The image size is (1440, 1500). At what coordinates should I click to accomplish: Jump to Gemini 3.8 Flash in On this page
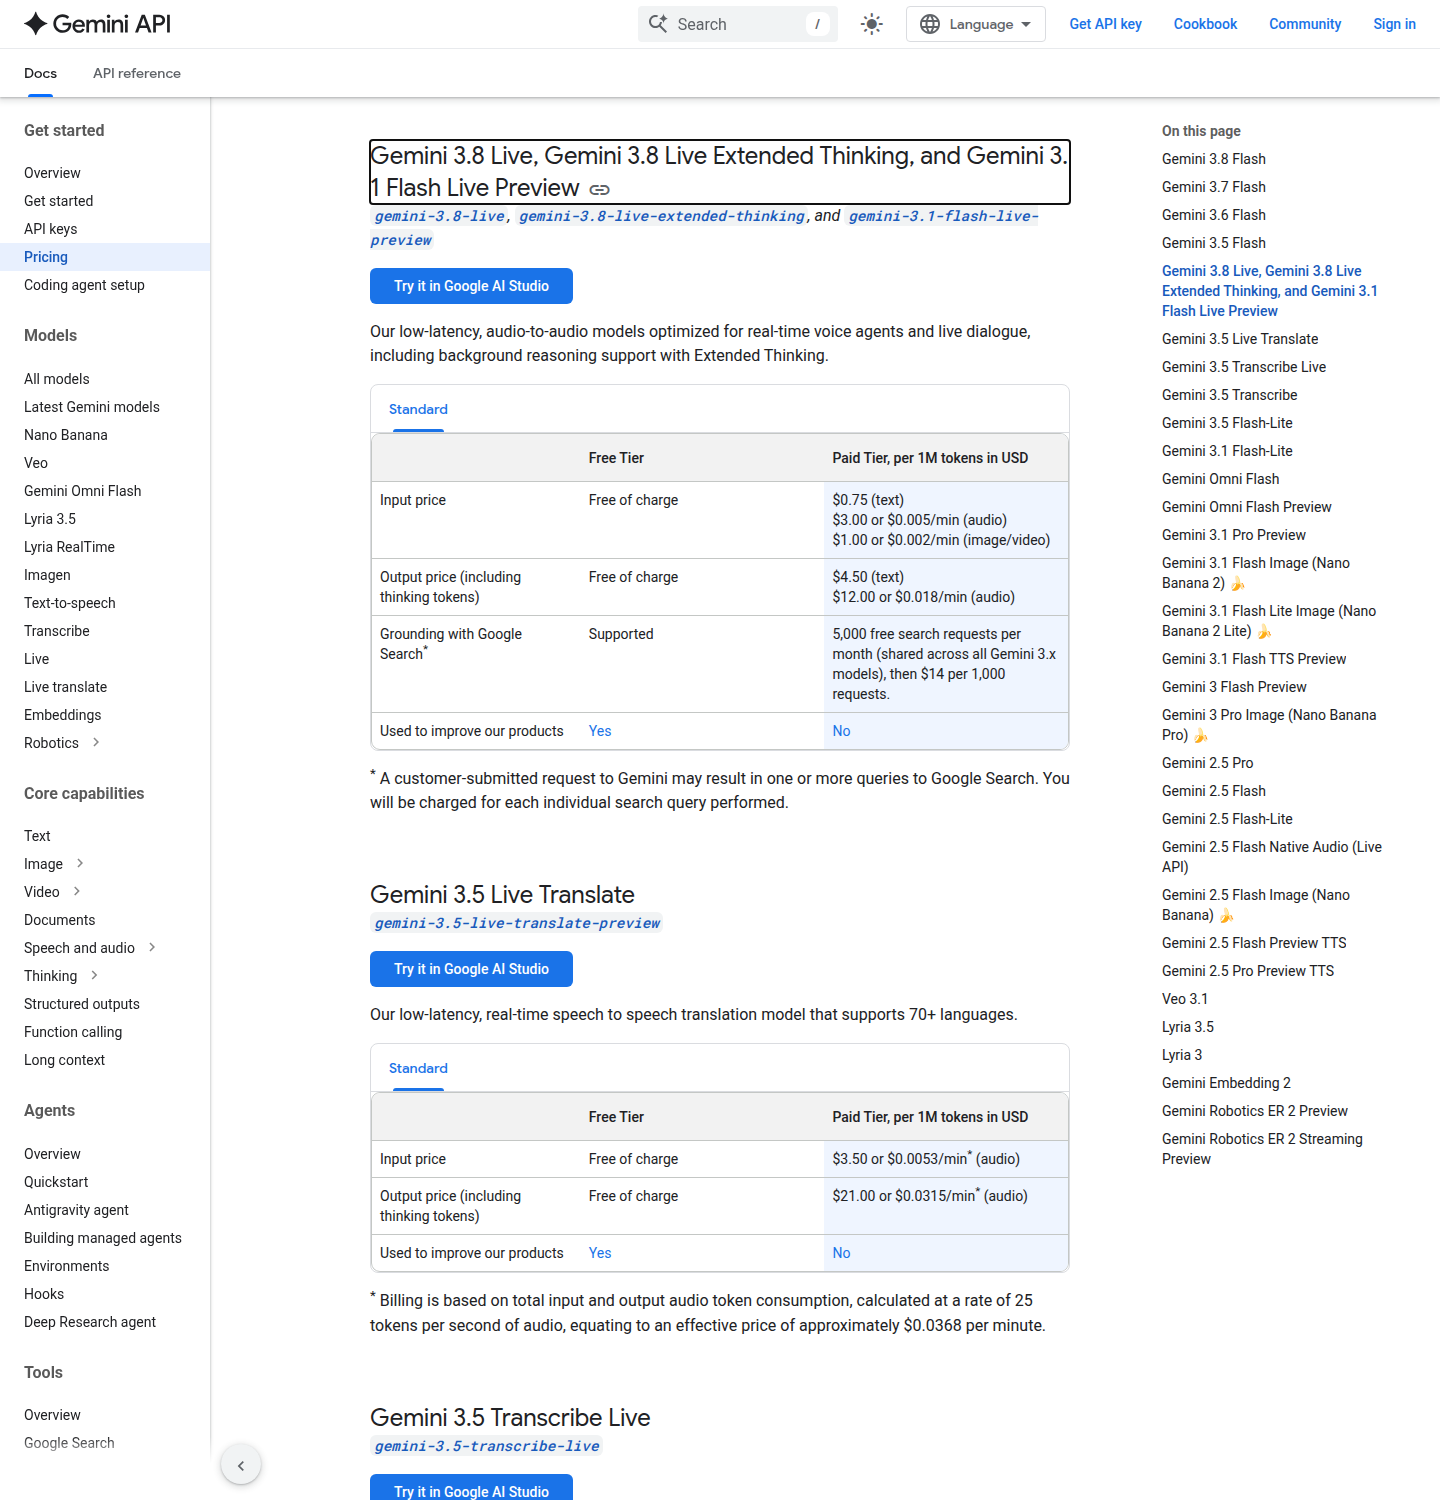[1214, 159]
